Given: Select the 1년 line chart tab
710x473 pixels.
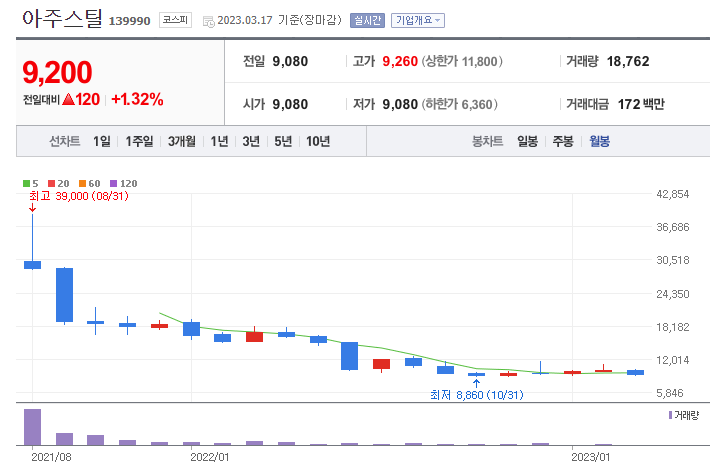Looking at the screenshot, I should (220, 141).
